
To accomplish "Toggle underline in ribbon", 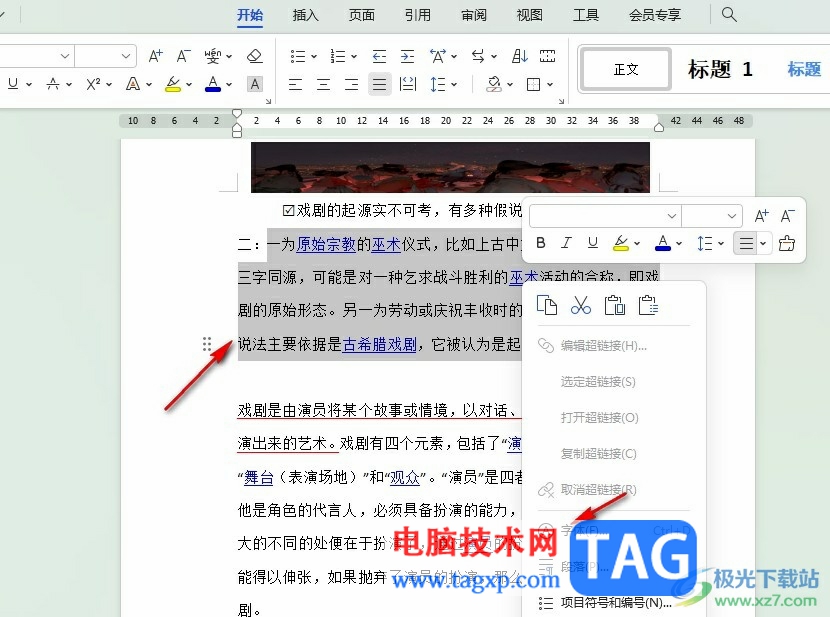I will click(x=13, y=84).
